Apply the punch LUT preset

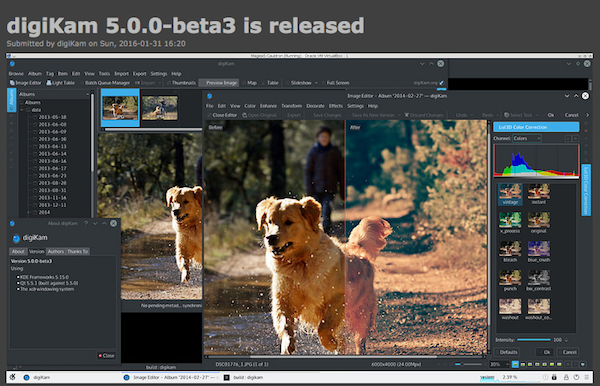pos(510,280)
